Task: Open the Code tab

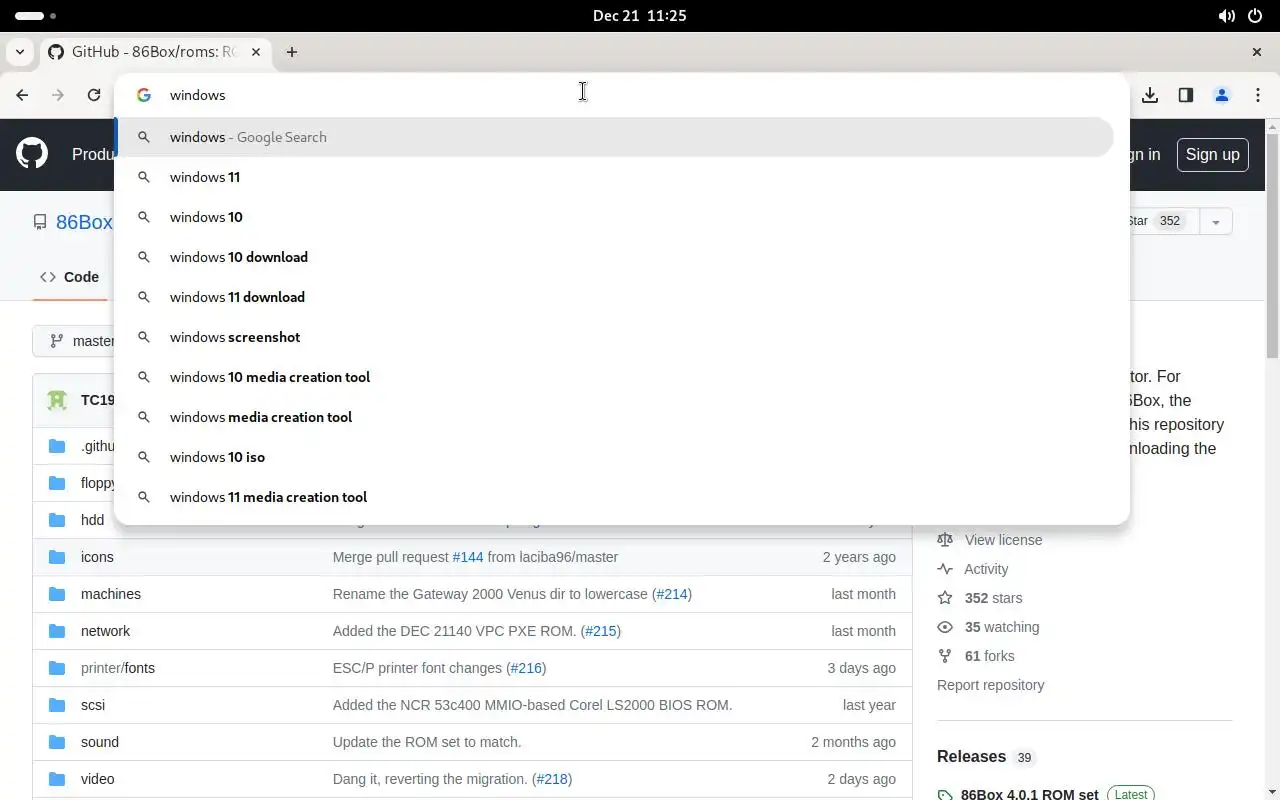Action: pos(69,277)
